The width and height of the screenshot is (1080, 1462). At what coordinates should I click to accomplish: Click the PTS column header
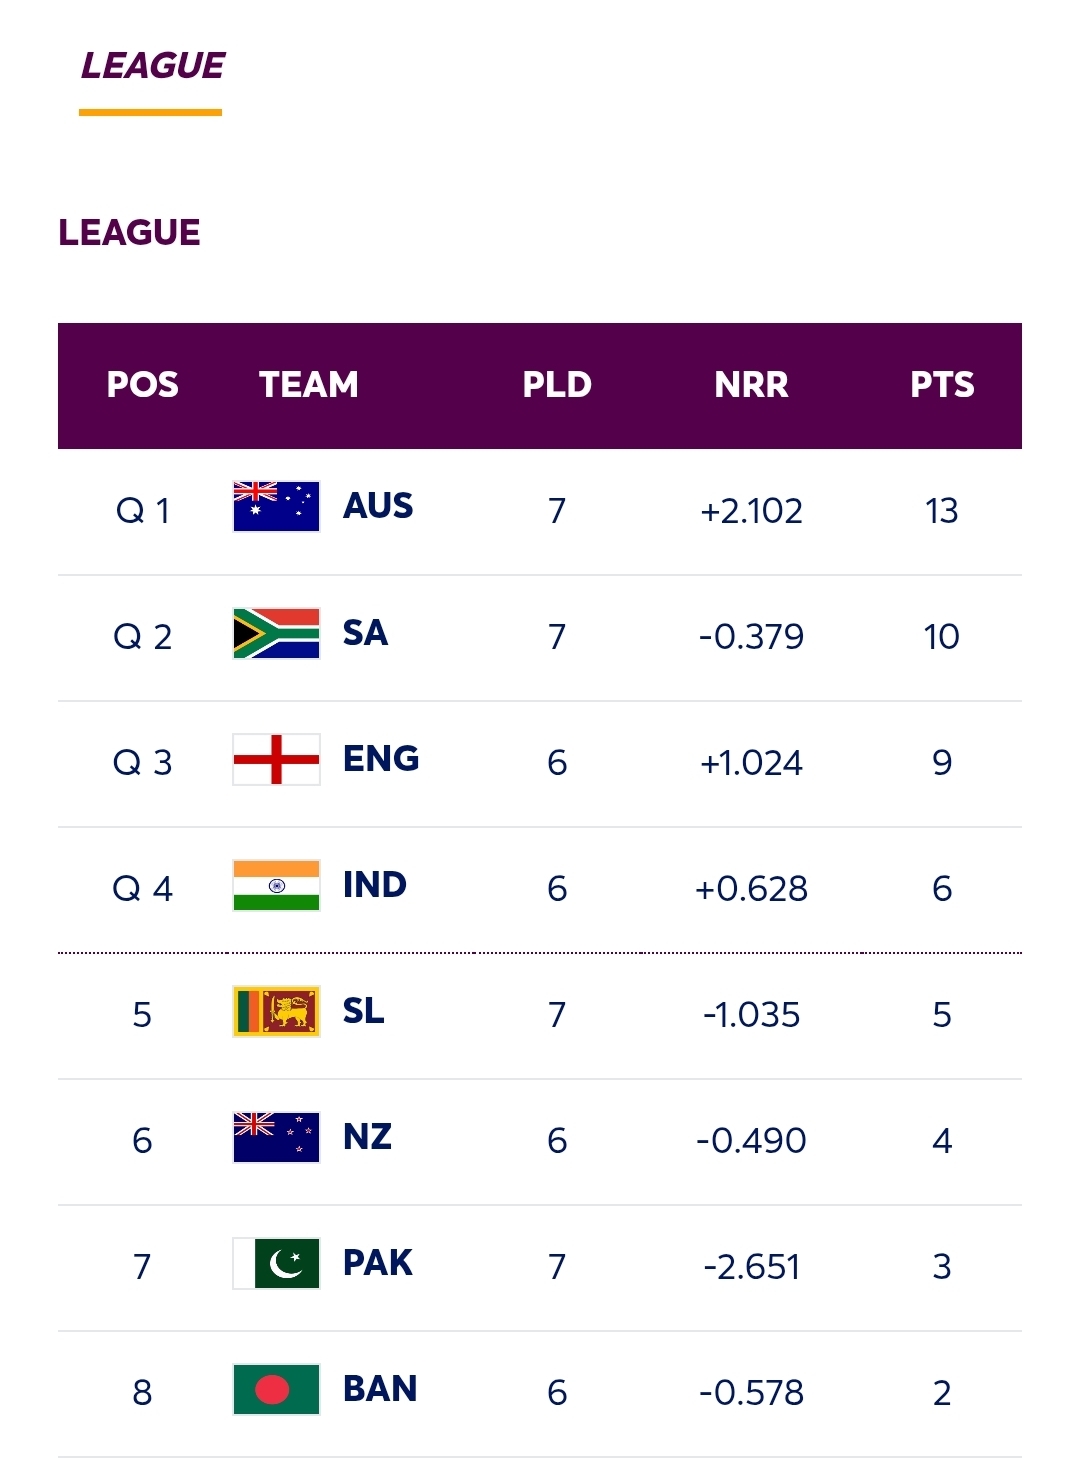click(942, 385)
